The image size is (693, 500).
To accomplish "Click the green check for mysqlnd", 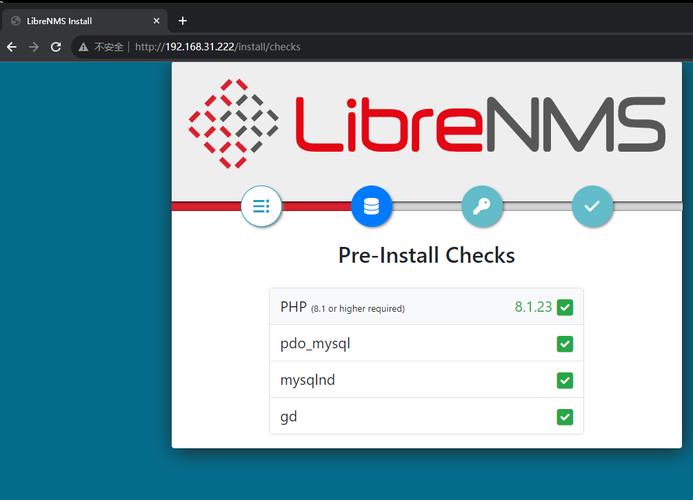I will click(x=565, y=380).
